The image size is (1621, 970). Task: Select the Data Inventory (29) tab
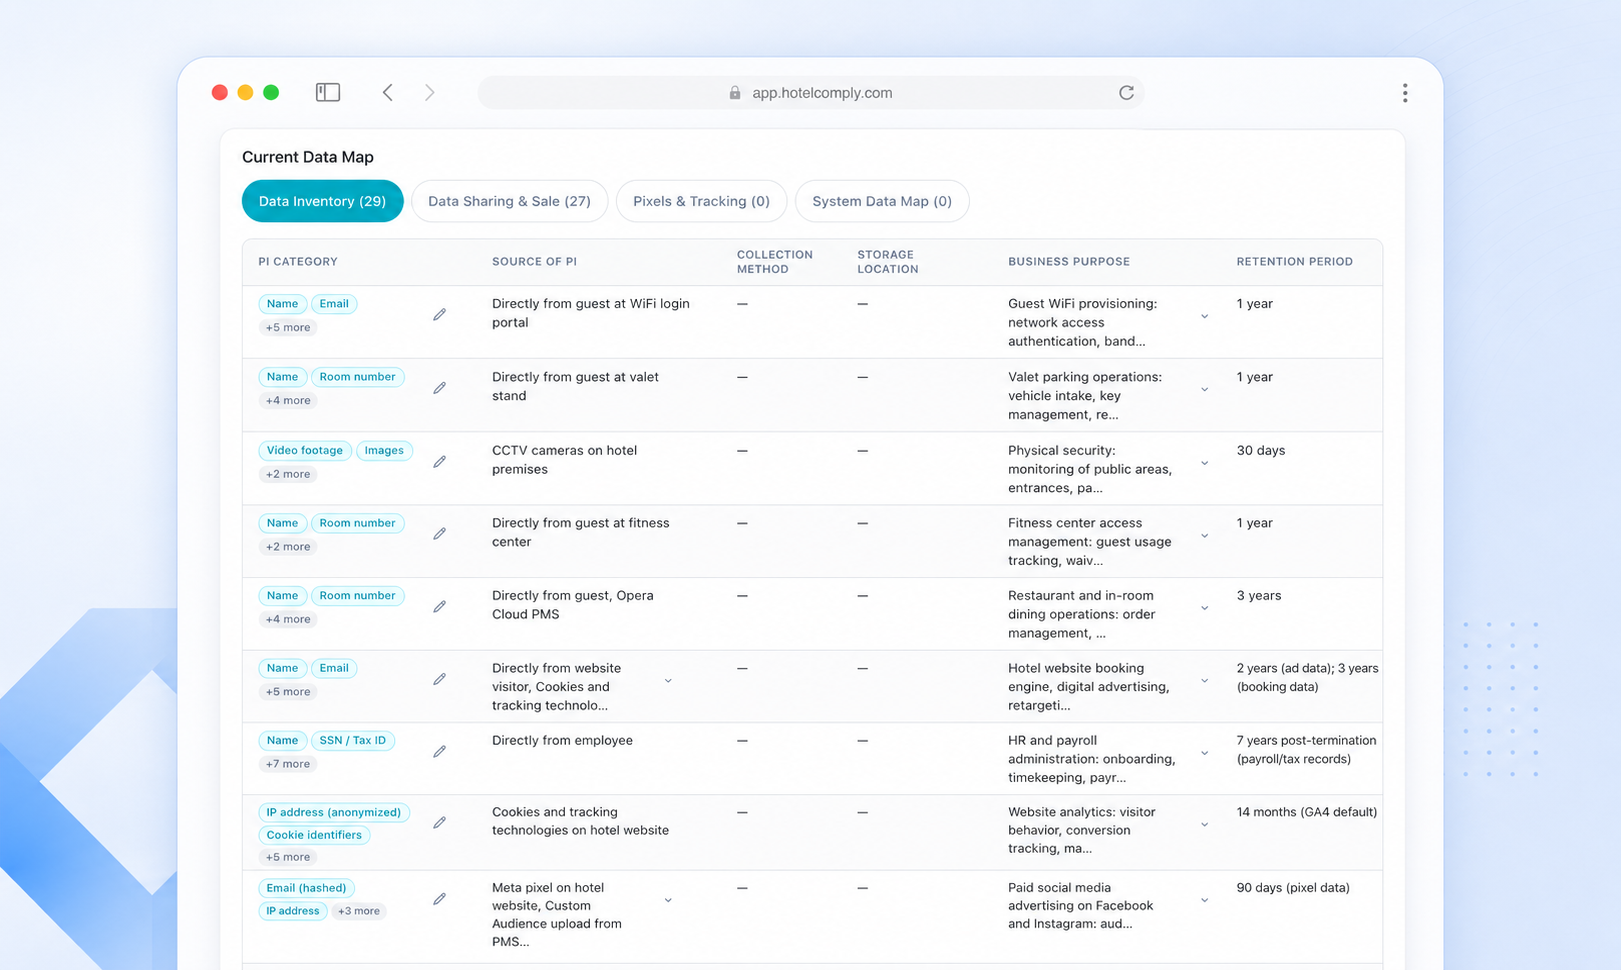(322, 201)
